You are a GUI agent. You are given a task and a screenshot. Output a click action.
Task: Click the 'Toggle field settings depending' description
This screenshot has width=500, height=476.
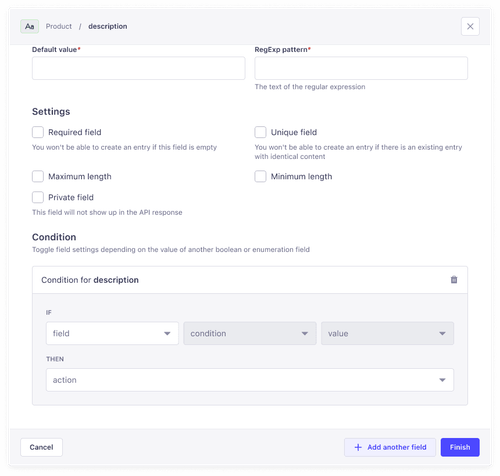(x=171, y=250)
